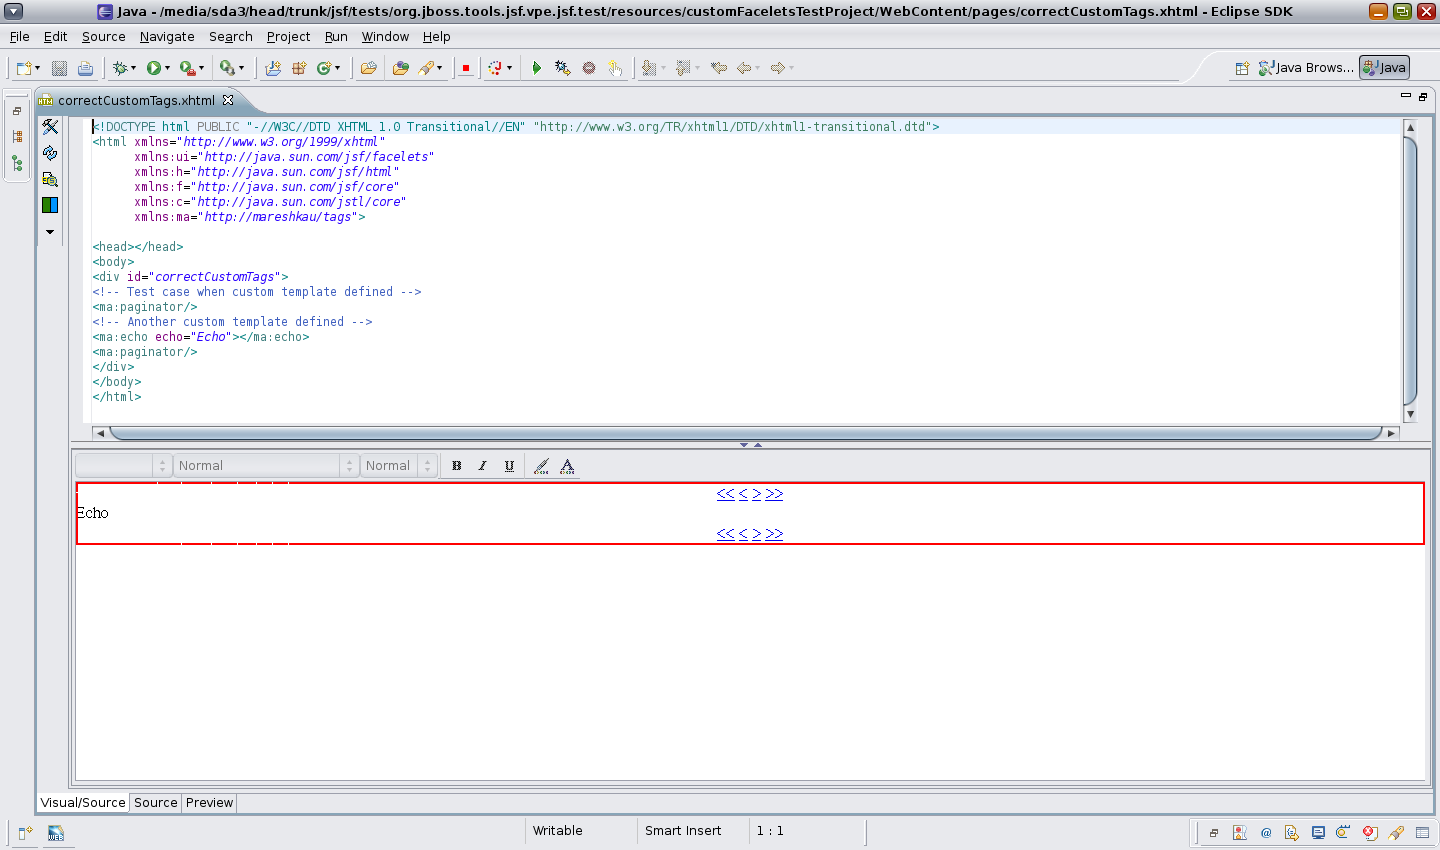Toggle Italic formatting in the visual editor
Image resolution: width=1440 pixels, height=850 pixels.
pyautogui.click(x=483, y=466)
